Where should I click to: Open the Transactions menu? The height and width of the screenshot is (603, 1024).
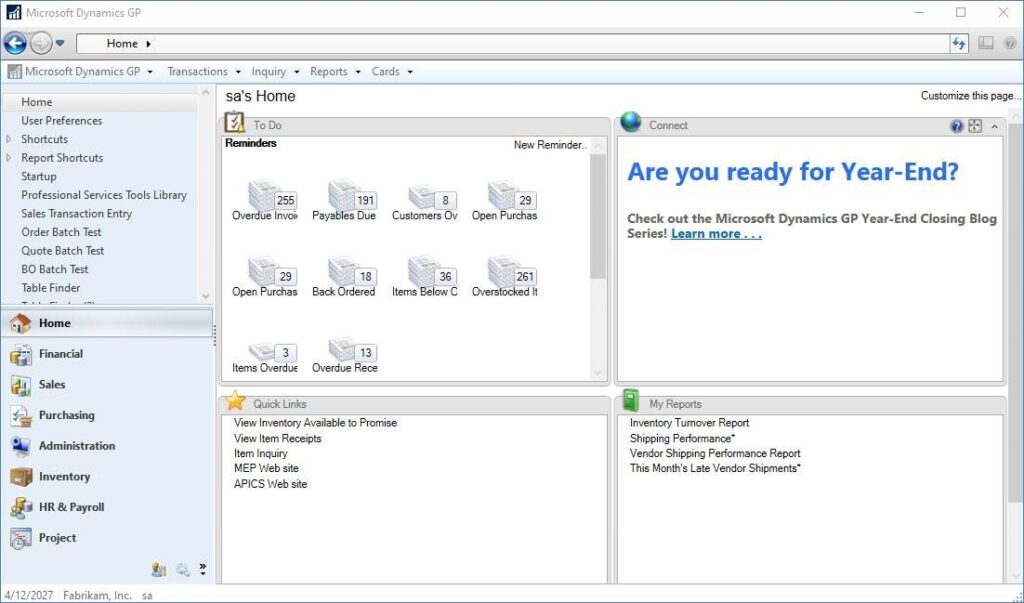204,71
